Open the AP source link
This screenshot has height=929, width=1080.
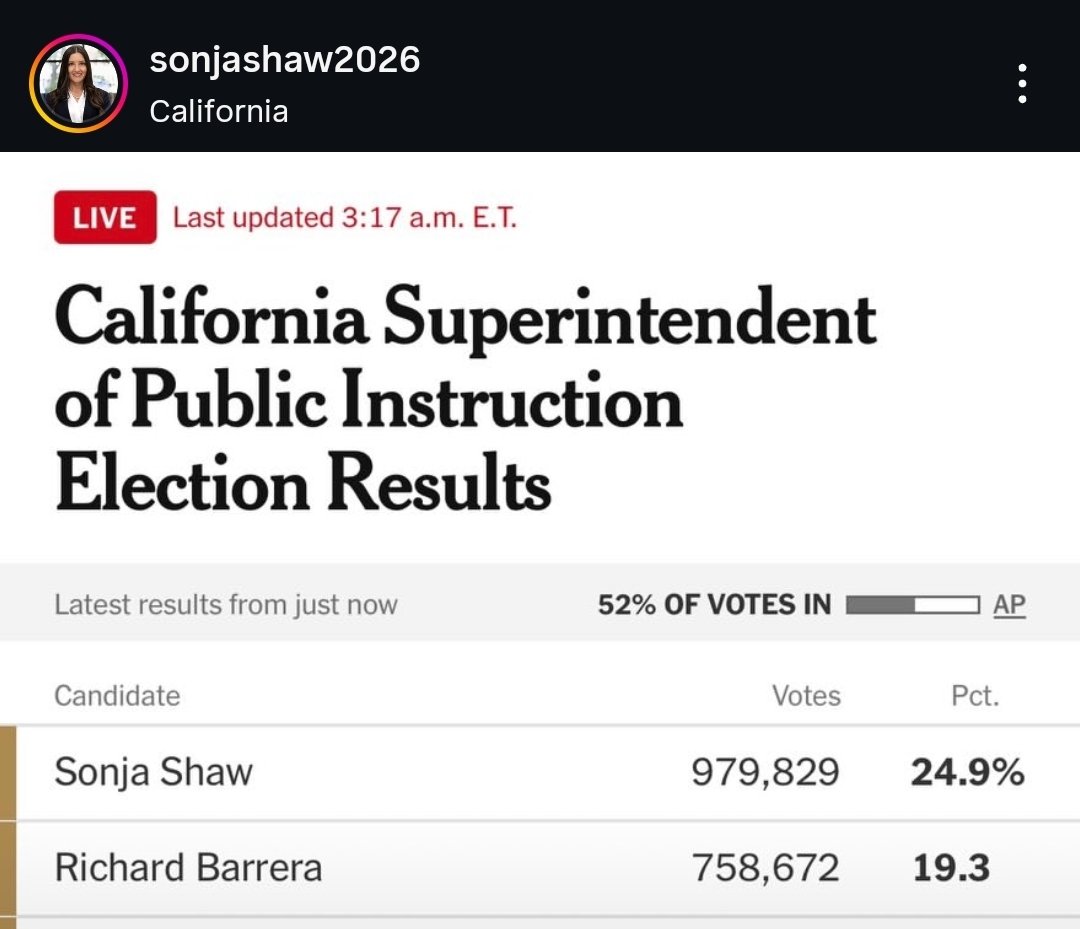[1009, 605]
